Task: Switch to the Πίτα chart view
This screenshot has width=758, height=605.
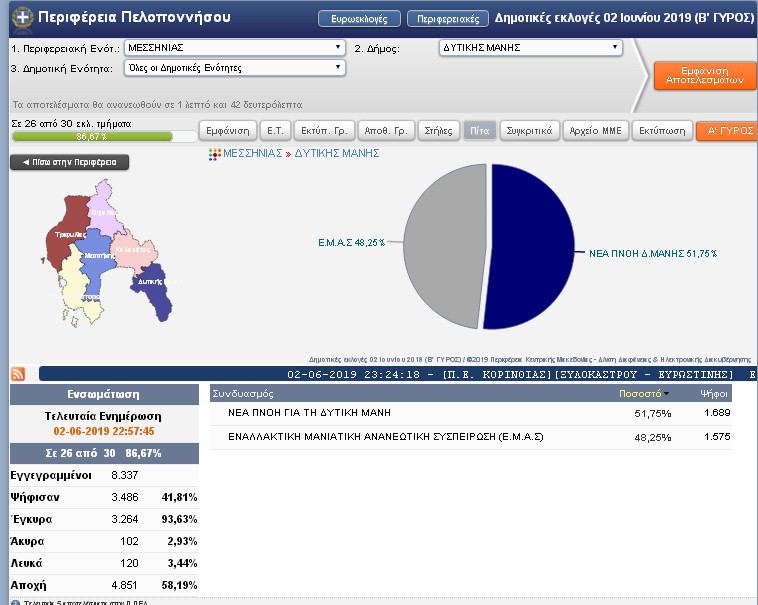Action: pos(480,131)
